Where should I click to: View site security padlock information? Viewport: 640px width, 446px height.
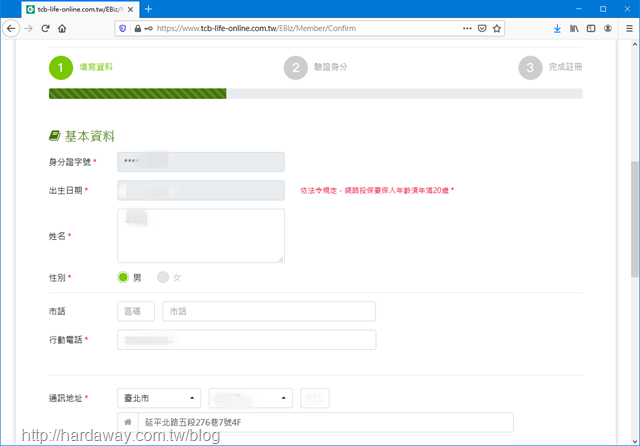(138, 29)
